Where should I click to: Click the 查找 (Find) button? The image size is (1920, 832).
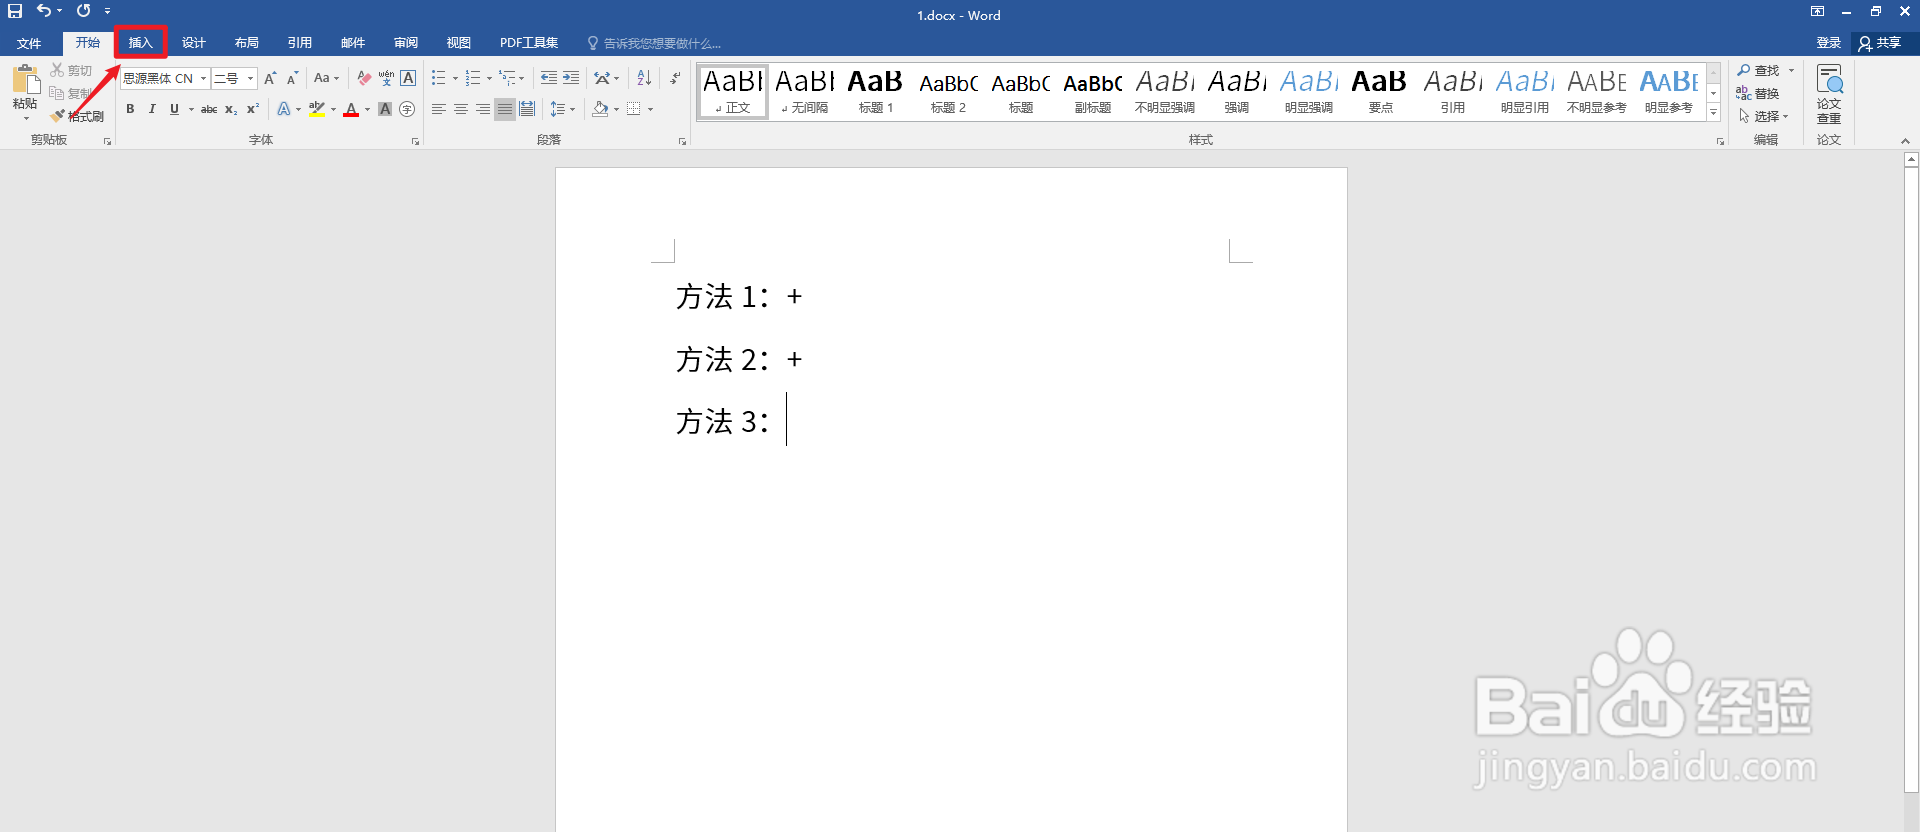tap(1766, 70)
